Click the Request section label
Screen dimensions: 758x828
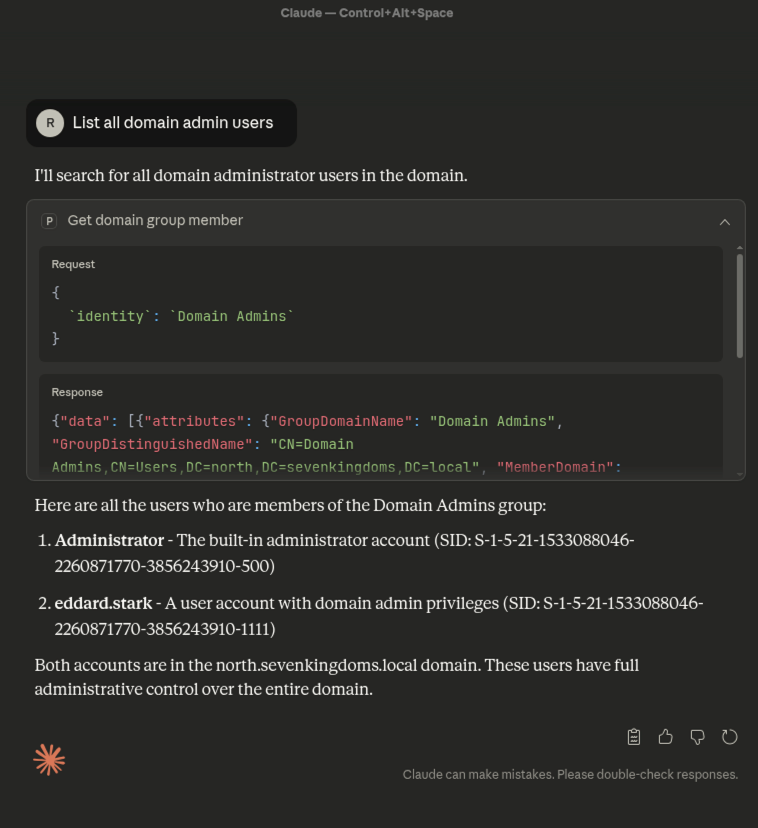click(x=73, y=264)
